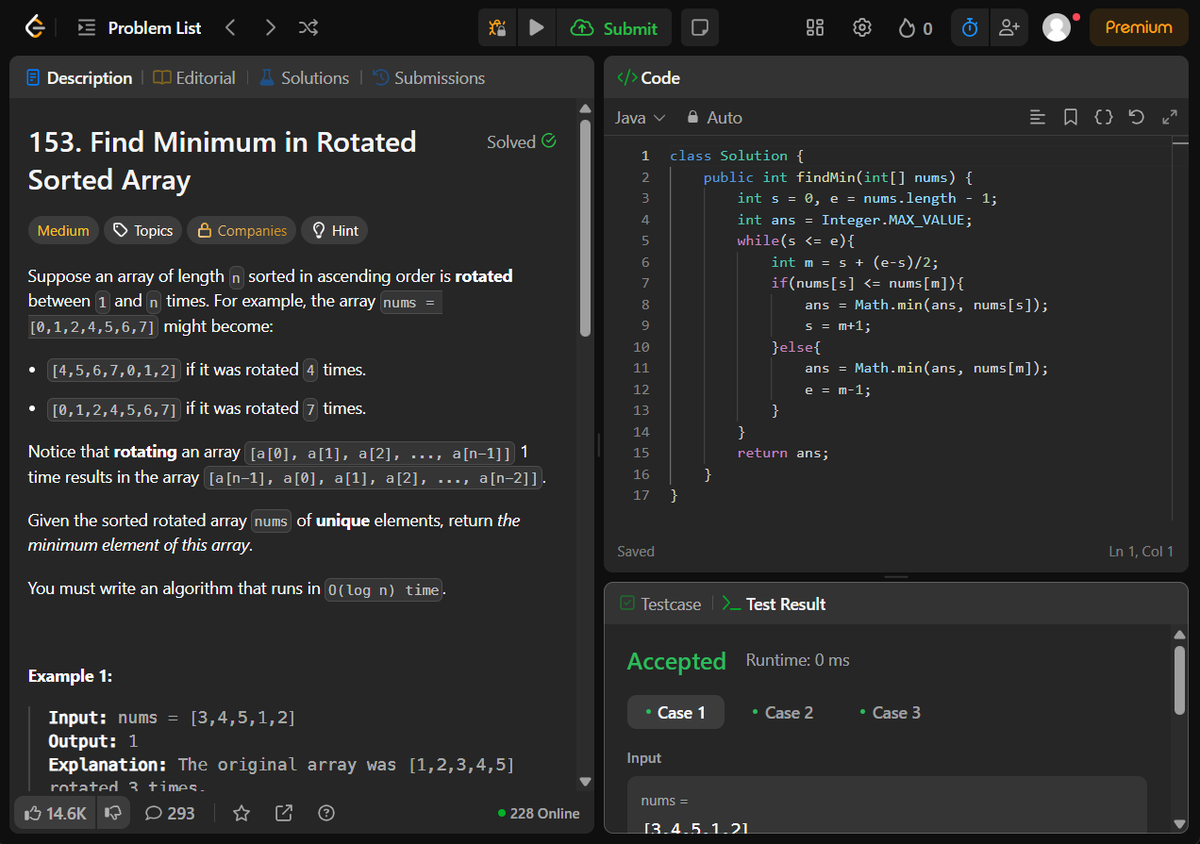Pick a random problem via shuffle icon

tap(309, 28)
